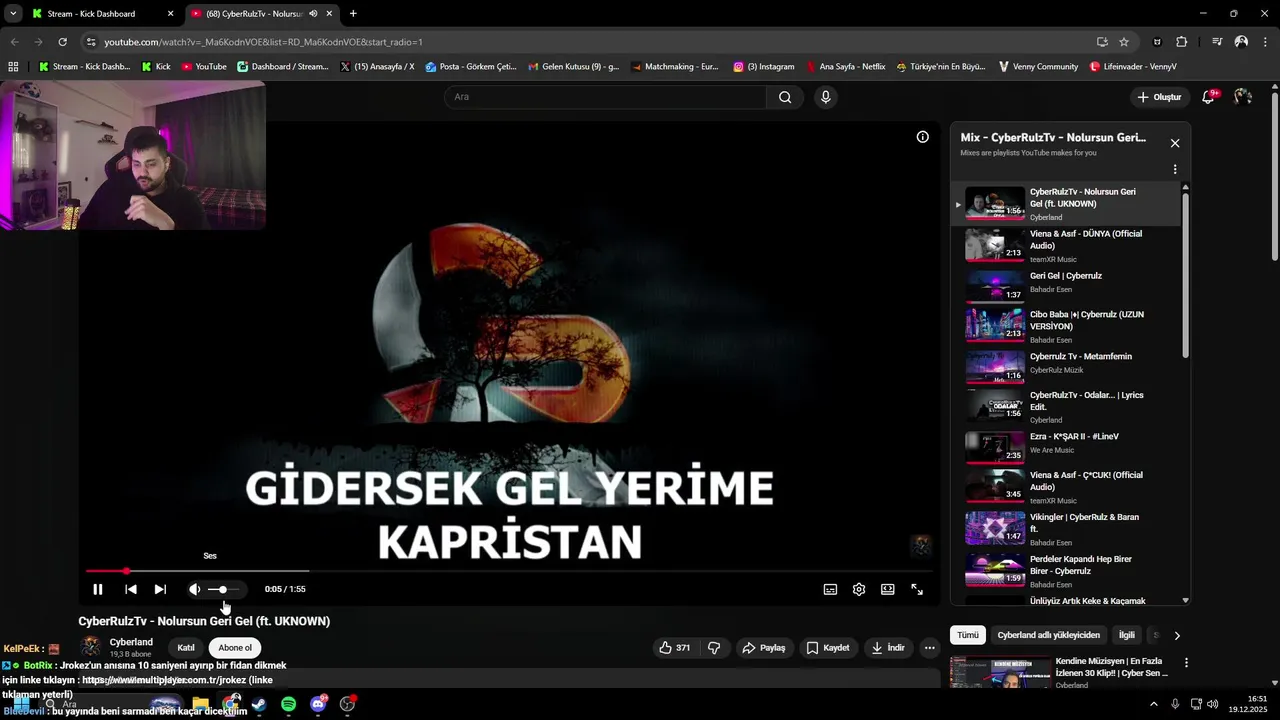The width and height of the screenshot is (1280, 720).
Task: Play 'Viena & Asıf - DÜNYA' from the mix
Action: 1066,245
